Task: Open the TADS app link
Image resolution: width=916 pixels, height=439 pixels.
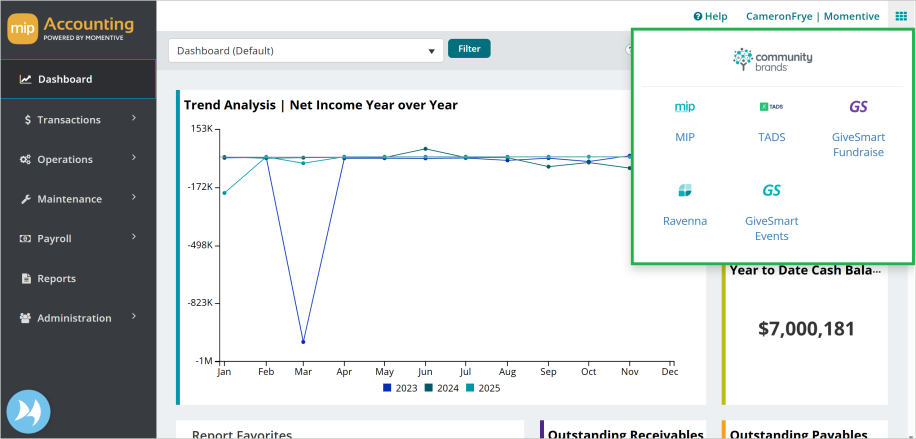Action: click(772, 137)
